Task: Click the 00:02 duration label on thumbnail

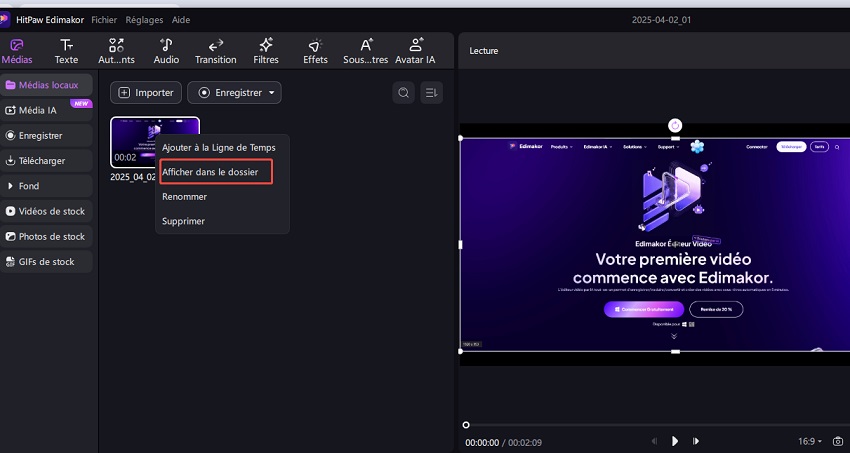Action: coord(125,158)
